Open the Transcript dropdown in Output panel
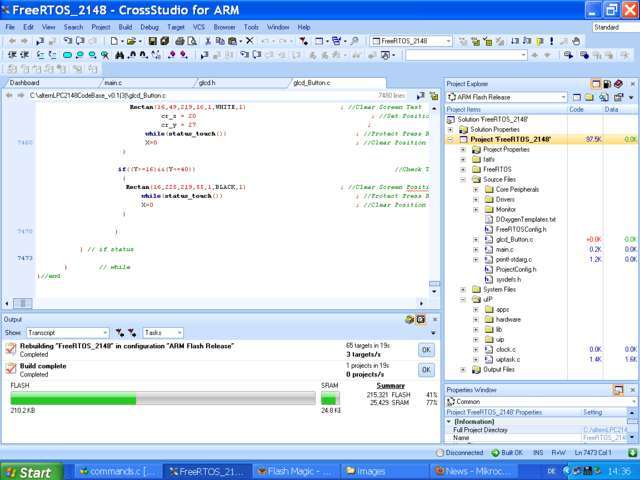 [x=104, y=332]
